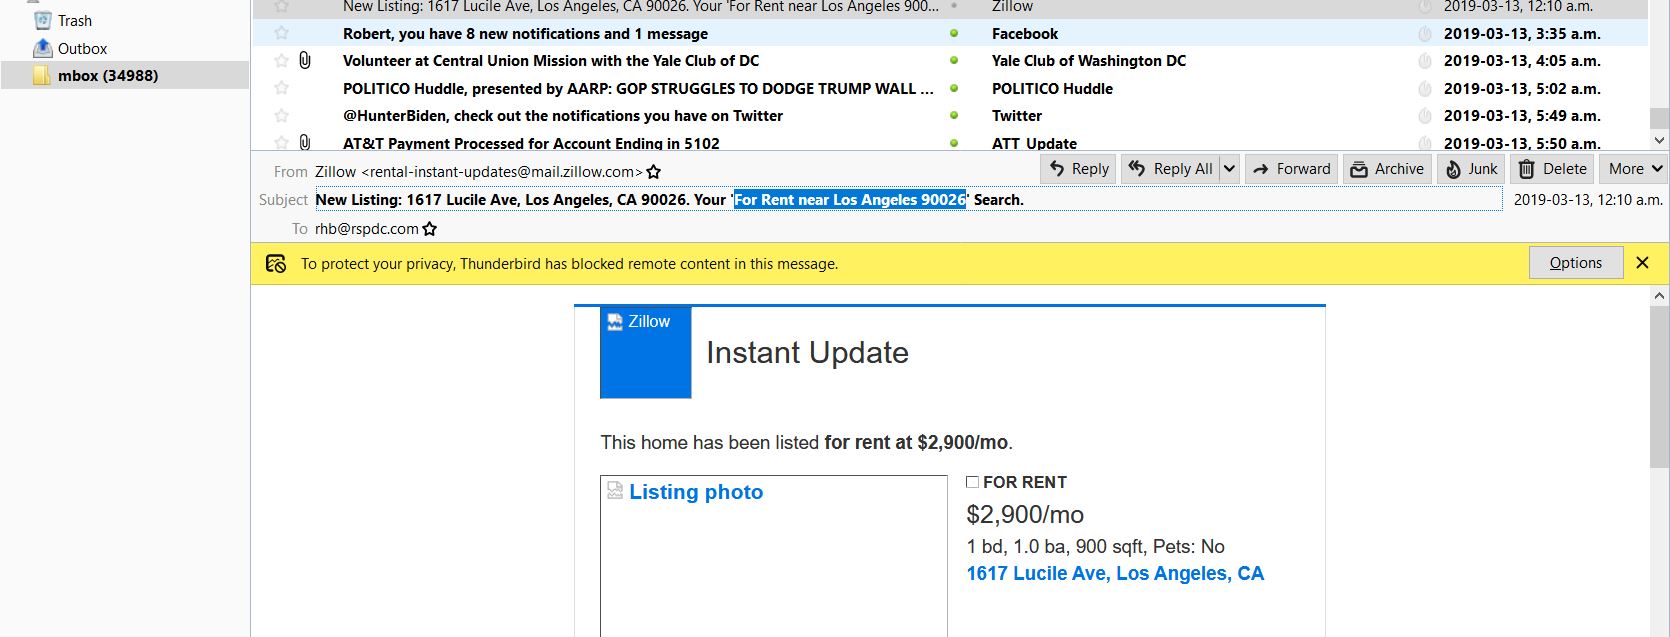The image size is (1670, 637).
Task: Delete the open message
Action: [1553, 169]
